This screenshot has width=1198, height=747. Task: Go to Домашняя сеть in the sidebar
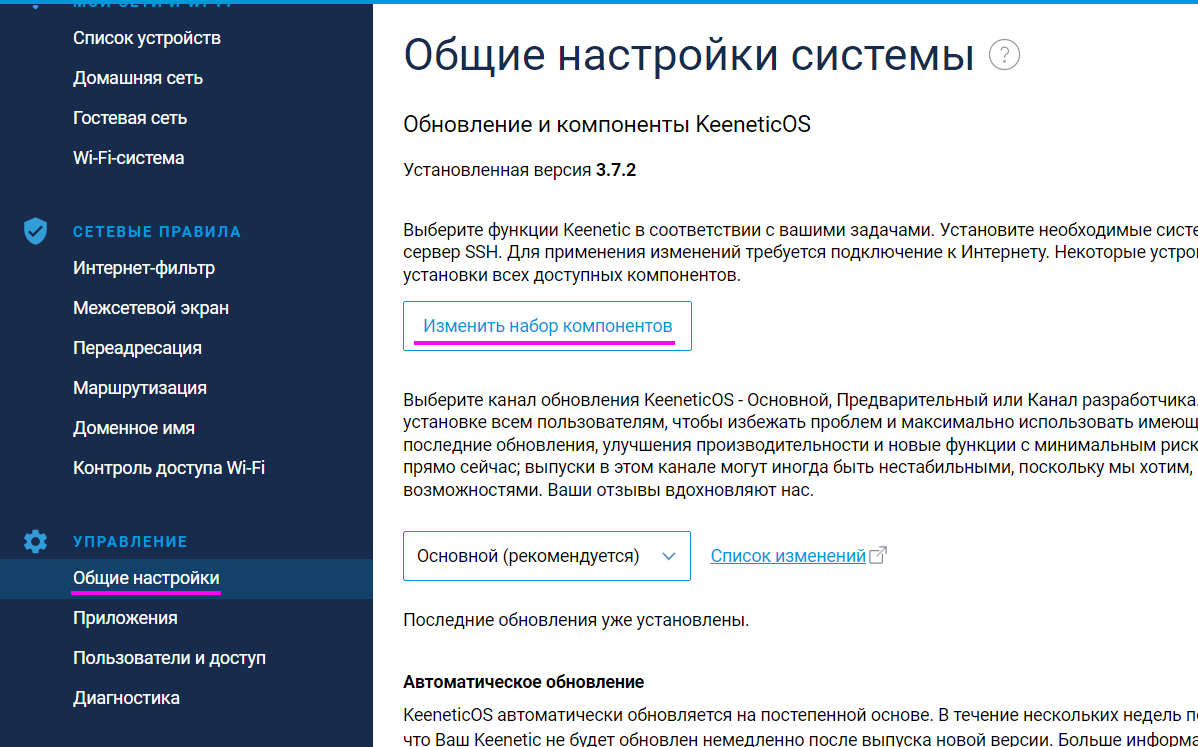[138, 78]
